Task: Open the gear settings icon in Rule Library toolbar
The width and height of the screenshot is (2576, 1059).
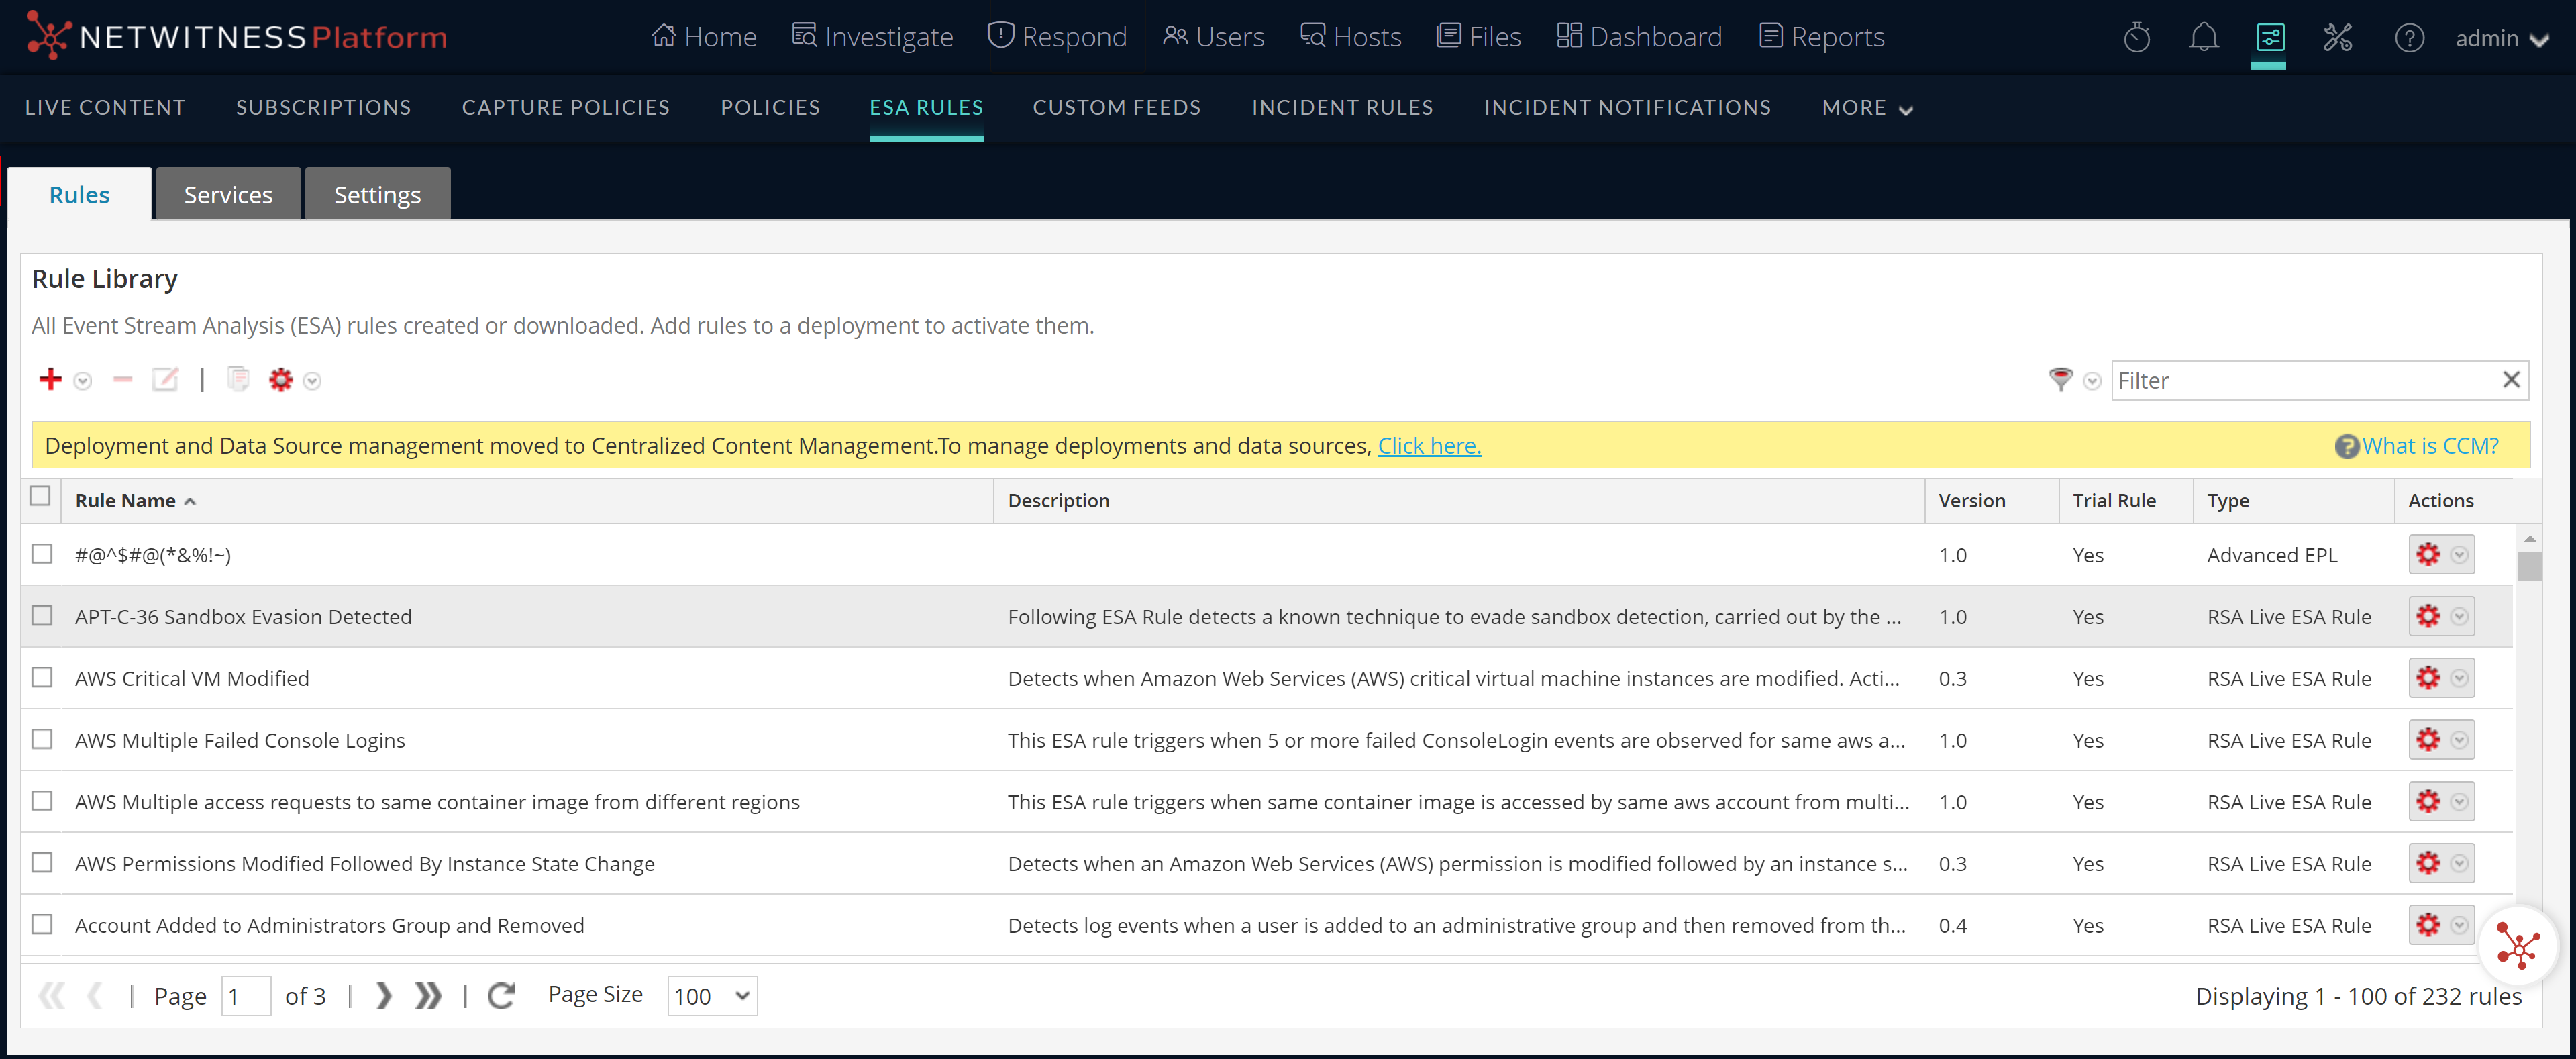Action: click(280, 380)
